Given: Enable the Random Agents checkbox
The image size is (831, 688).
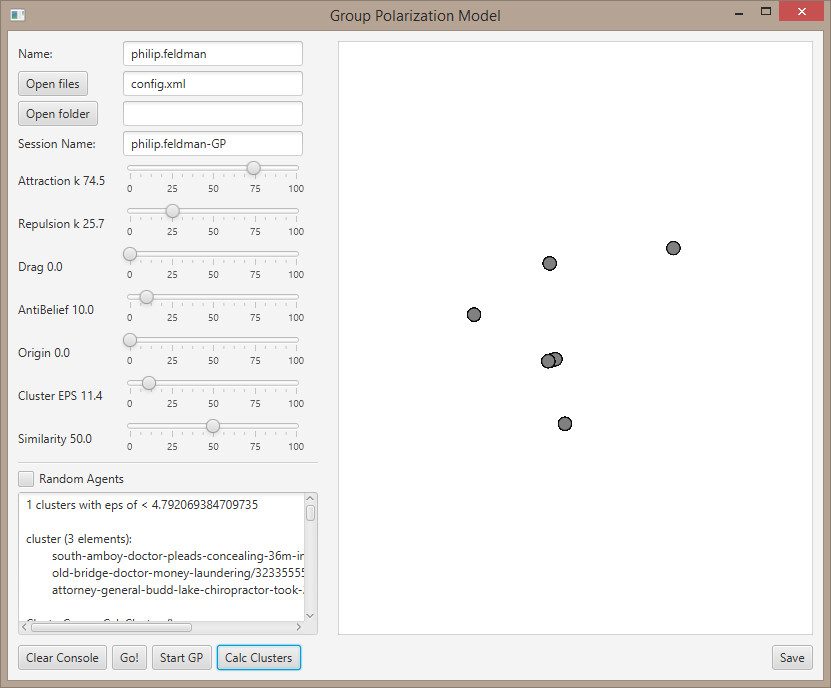Looking at the screenshot, I should click(x=27, y=479).
